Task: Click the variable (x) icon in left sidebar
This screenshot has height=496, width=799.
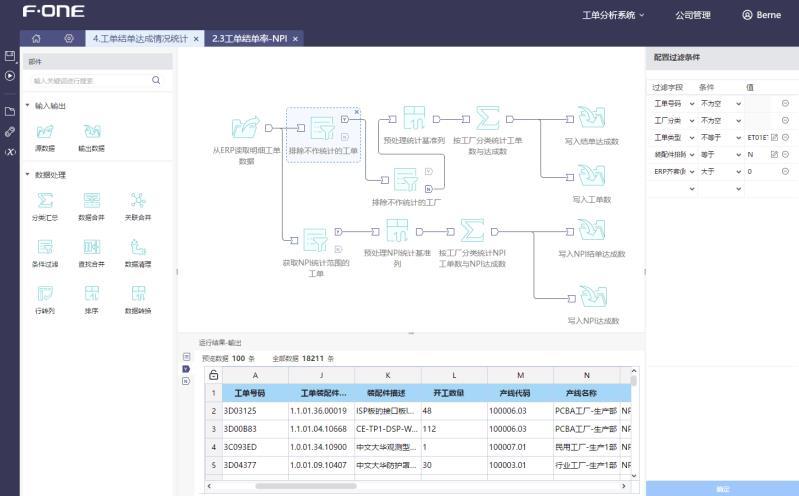Action: [10, 152]
